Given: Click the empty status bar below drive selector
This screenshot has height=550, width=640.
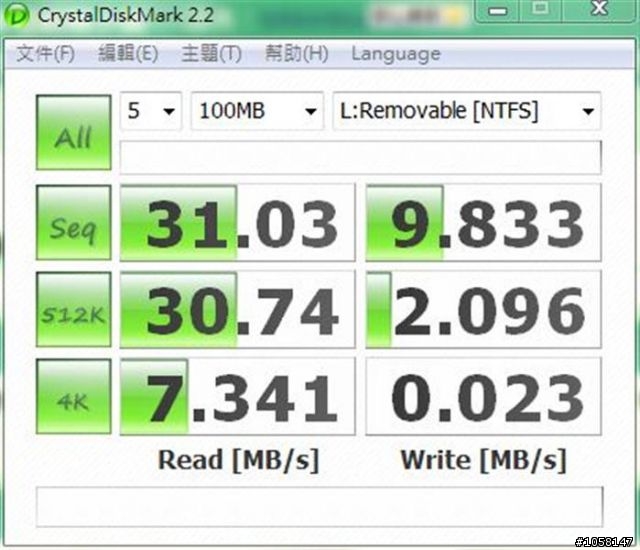Looking at the screenshot, I should click(x=360, y=157).
